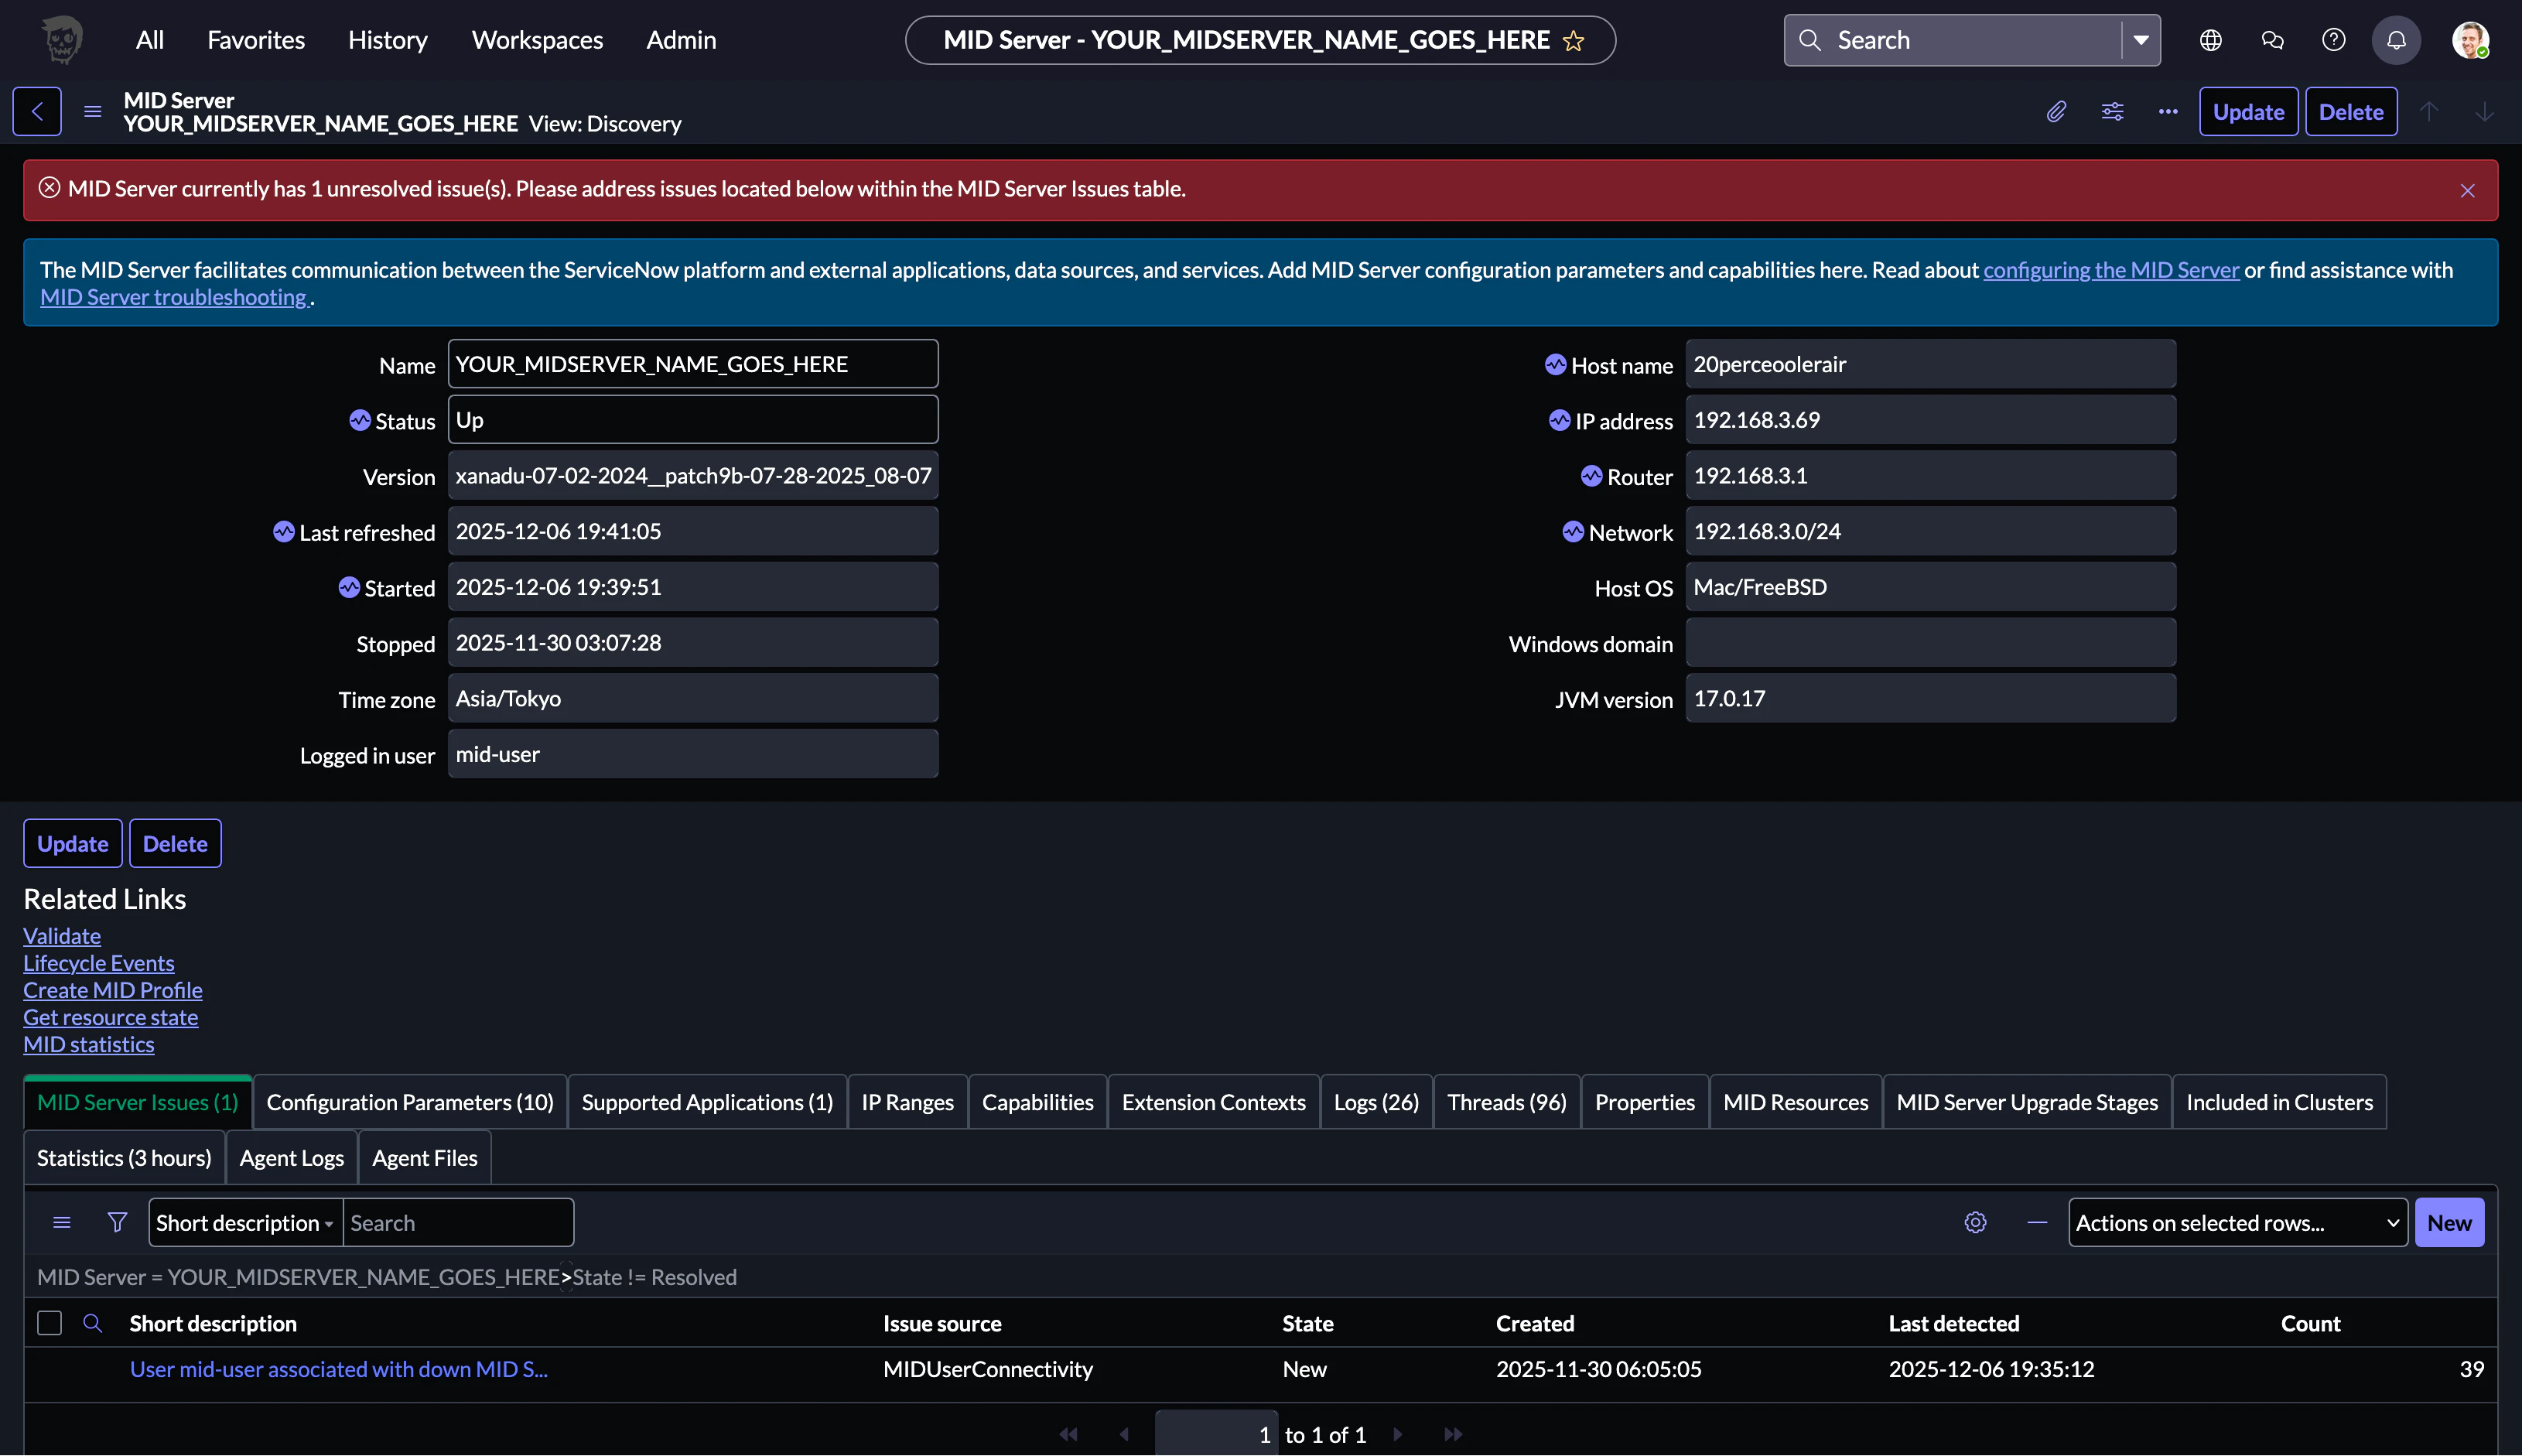Open the Logs (26) tab

pos(1376,1102)
